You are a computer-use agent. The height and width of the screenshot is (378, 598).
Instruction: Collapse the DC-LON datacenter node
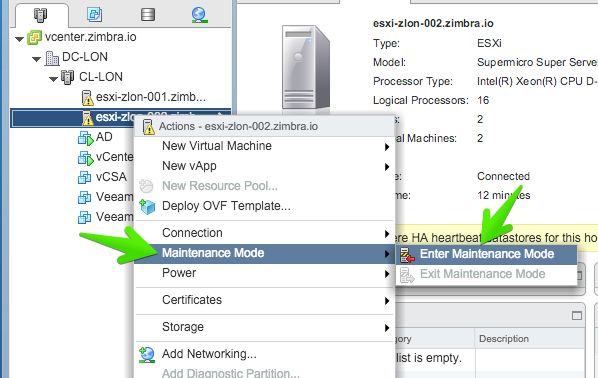37,59
